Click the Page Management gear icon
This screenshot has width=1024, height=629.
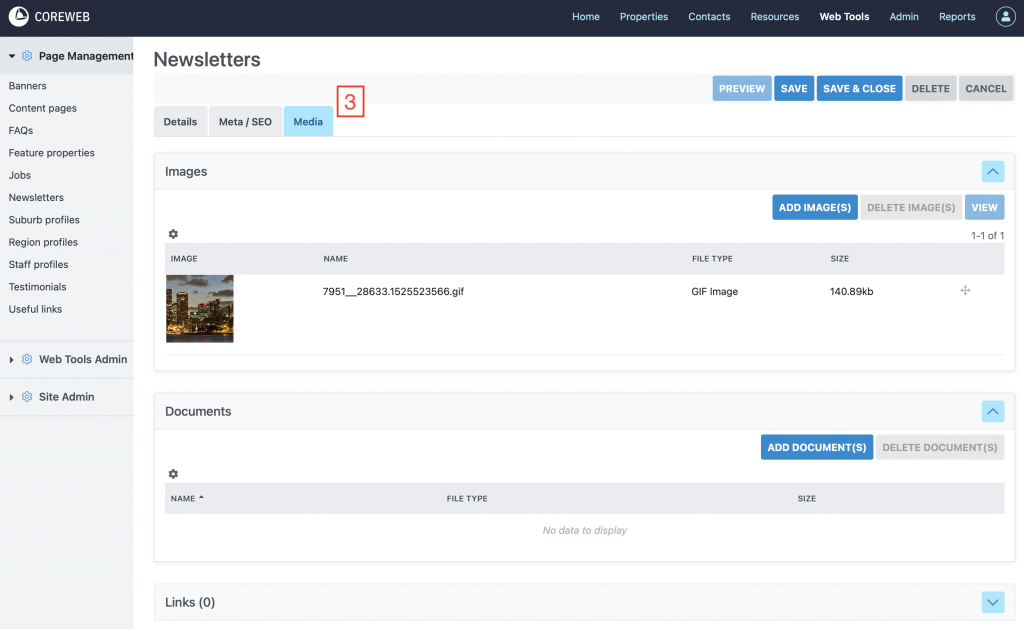[27, 57]
